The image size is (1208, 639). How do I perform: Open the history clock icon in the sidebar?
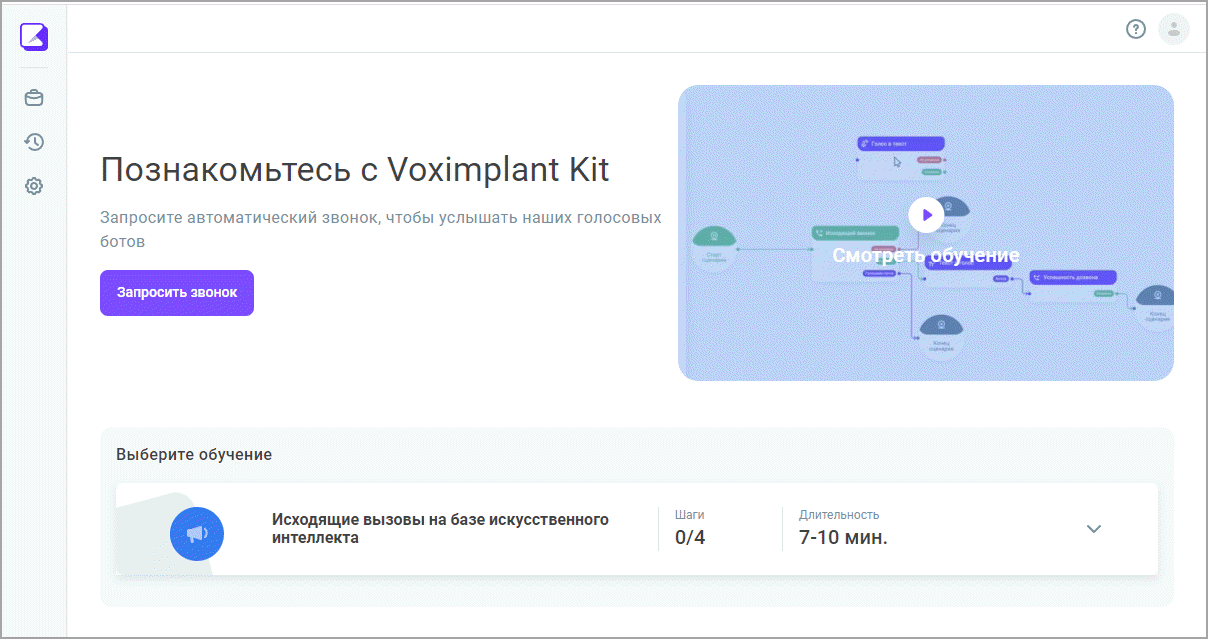(x=34, y=142)
